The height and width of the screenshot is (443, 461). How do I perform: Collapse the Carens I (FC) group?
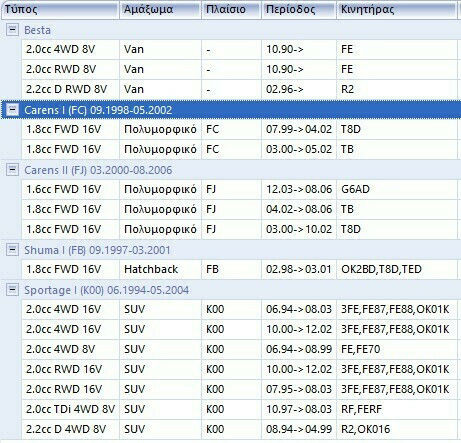(12, 110)
